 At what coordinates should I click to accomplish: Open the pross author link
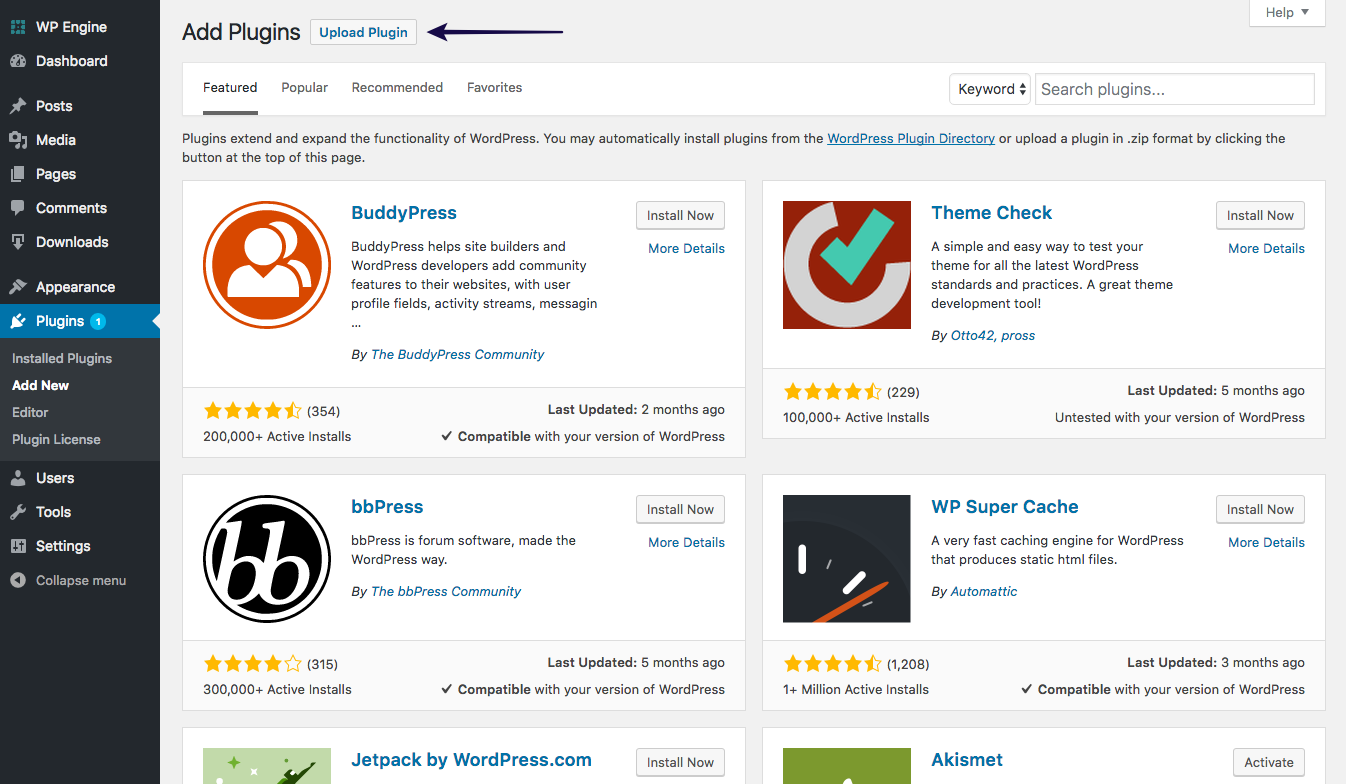point(1018,335)
